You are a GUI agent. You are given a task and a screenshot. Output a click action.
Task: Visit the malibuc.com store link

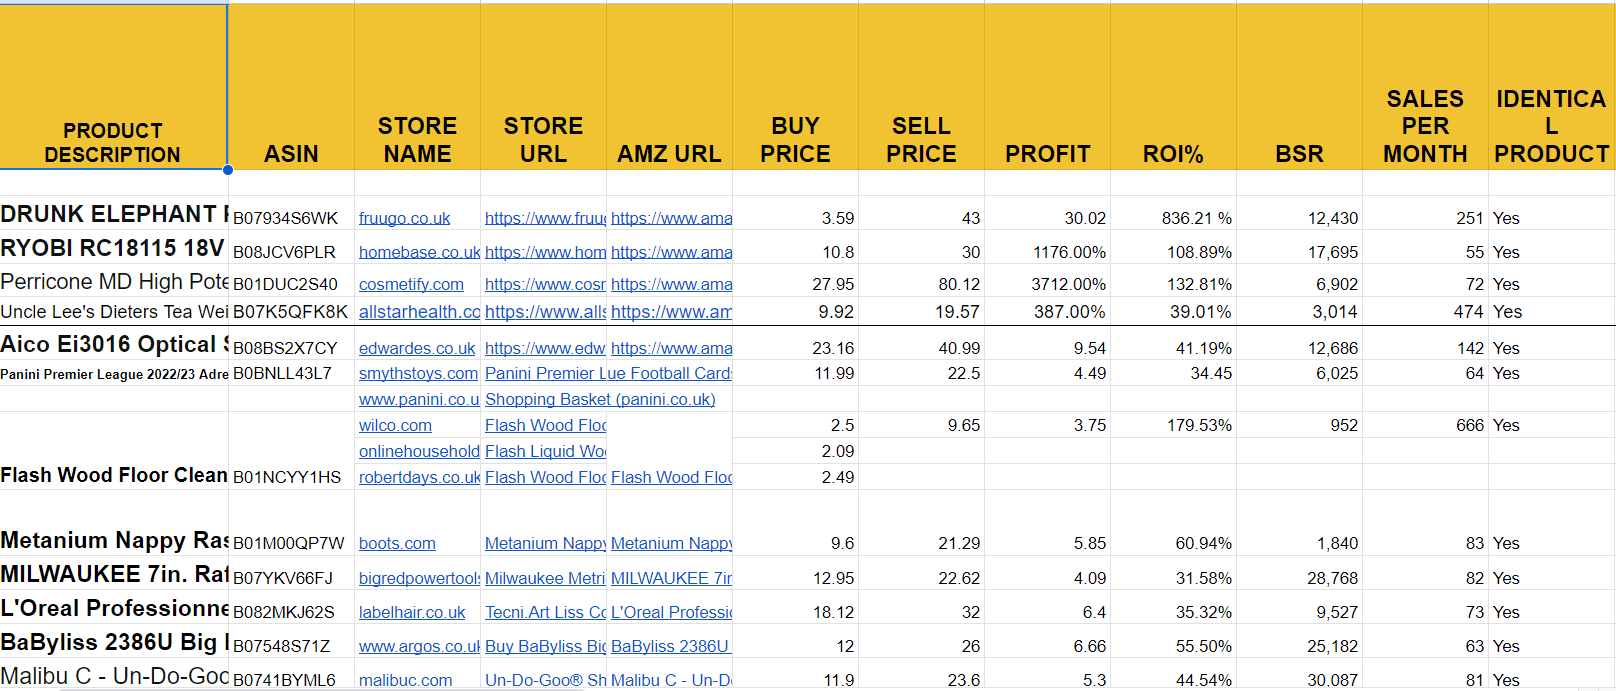pos(405,680)
